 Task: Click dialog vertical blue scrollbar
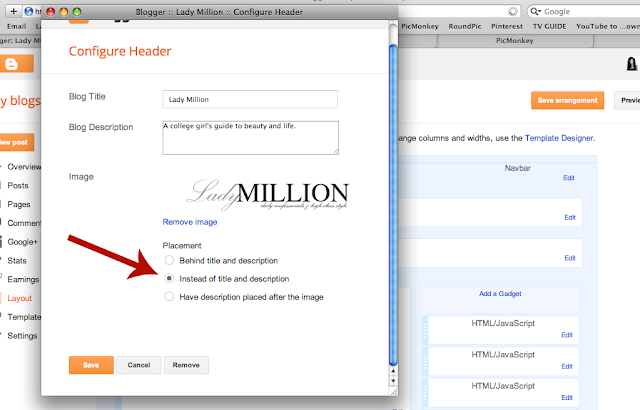tap(393, 204)
